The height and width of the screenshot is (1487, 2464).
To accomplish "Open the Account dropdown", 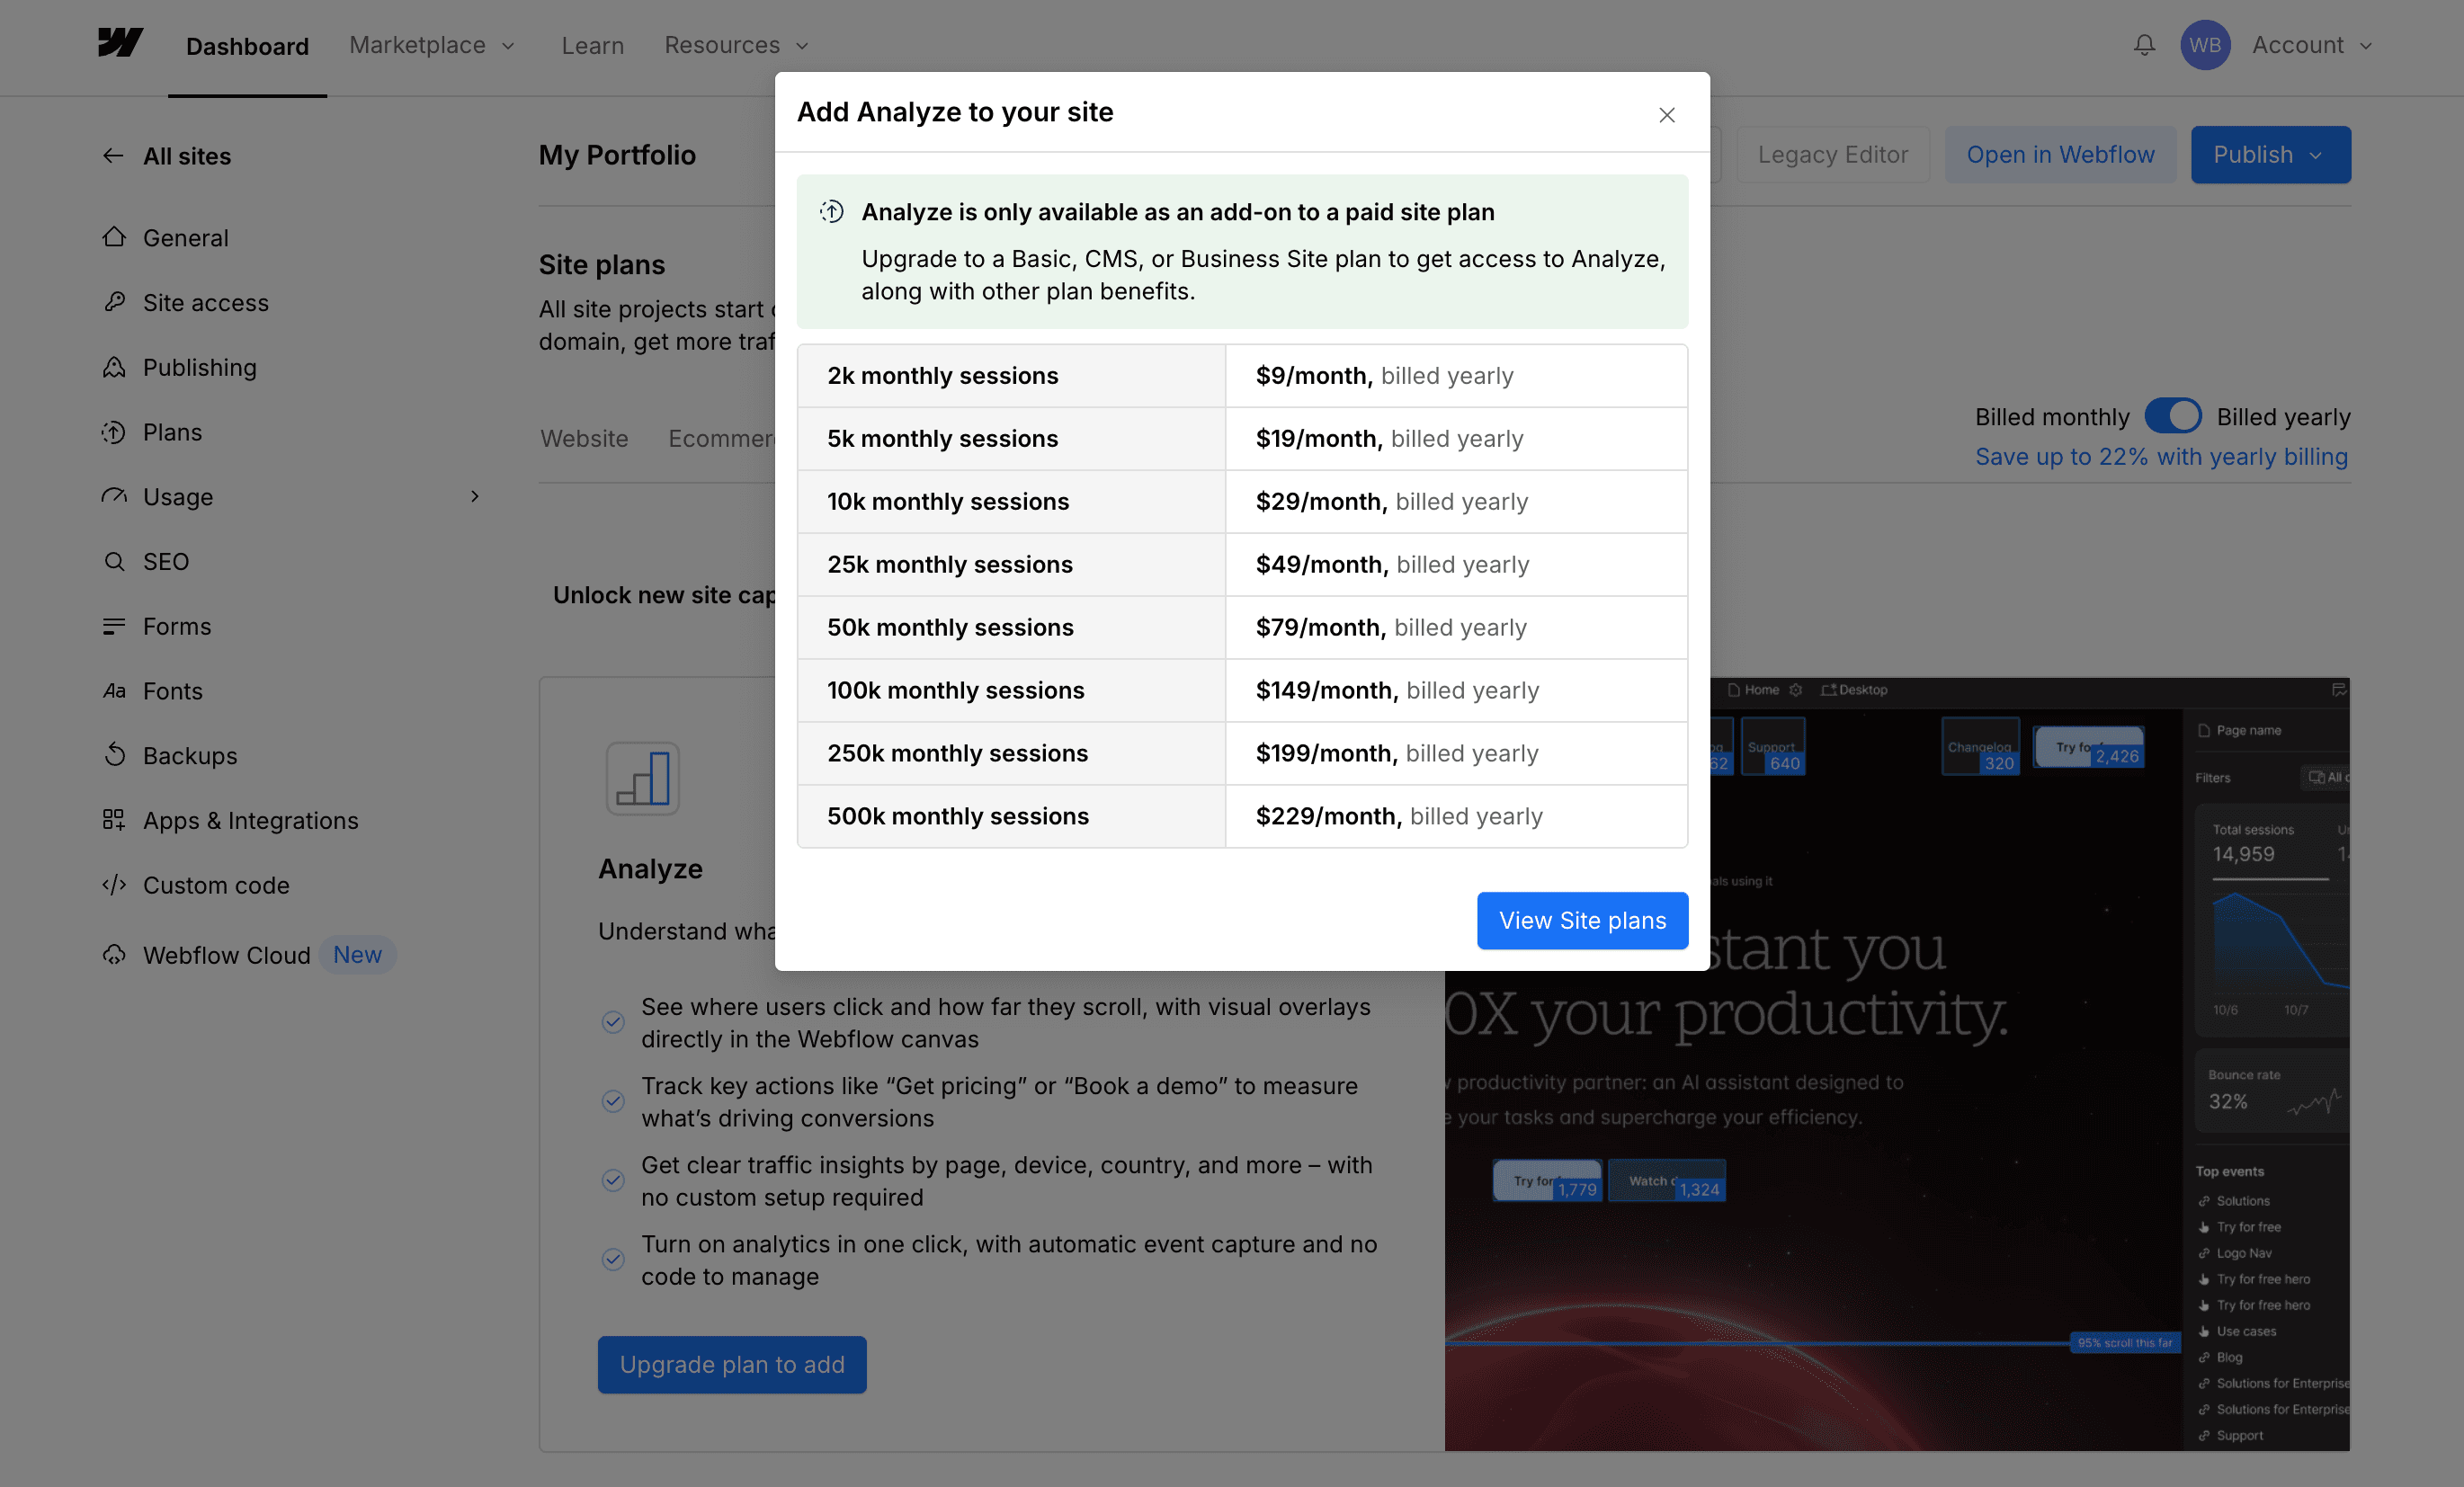I will 2311,45.
